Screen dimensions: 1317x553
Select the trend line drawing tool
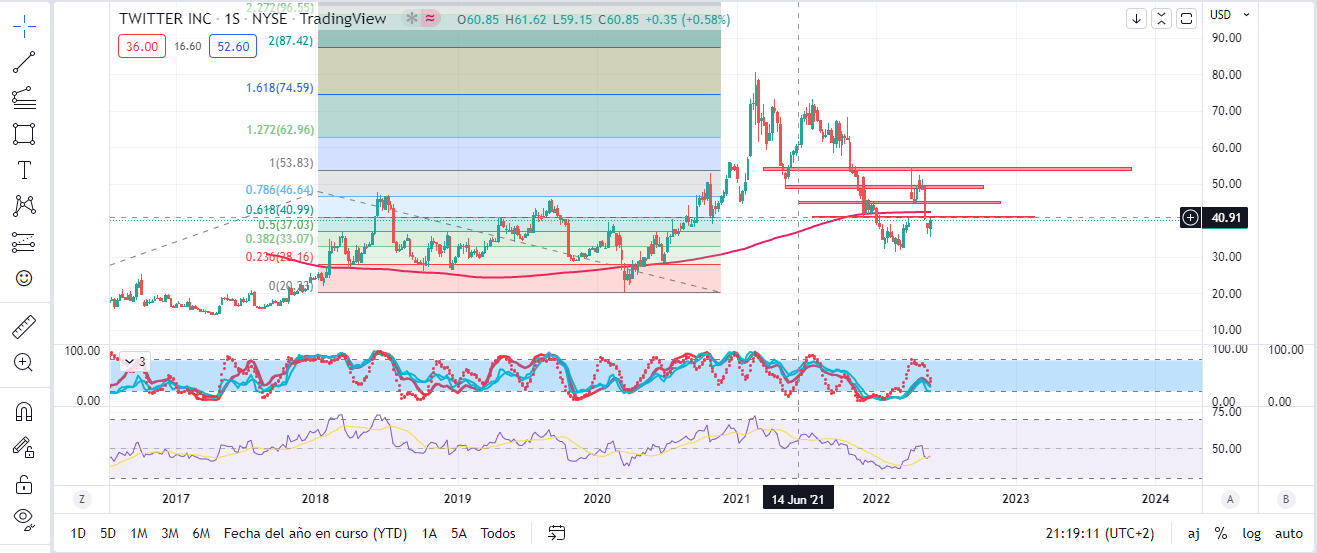click(x=25, y=62)
